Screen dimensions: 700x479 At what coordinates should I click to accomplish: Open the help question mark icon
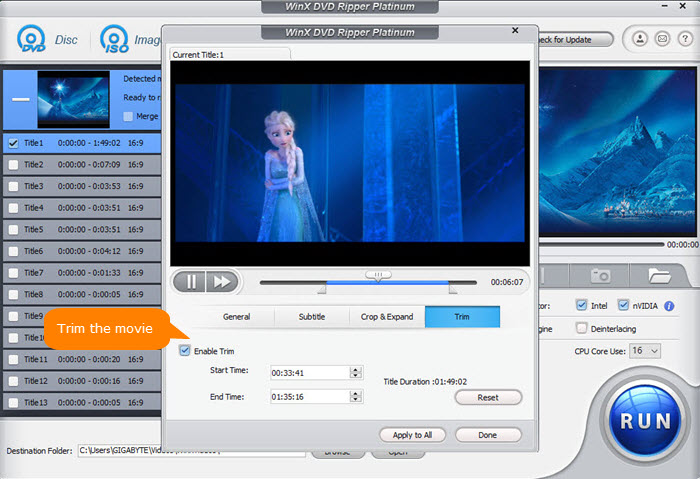point(685,39)
